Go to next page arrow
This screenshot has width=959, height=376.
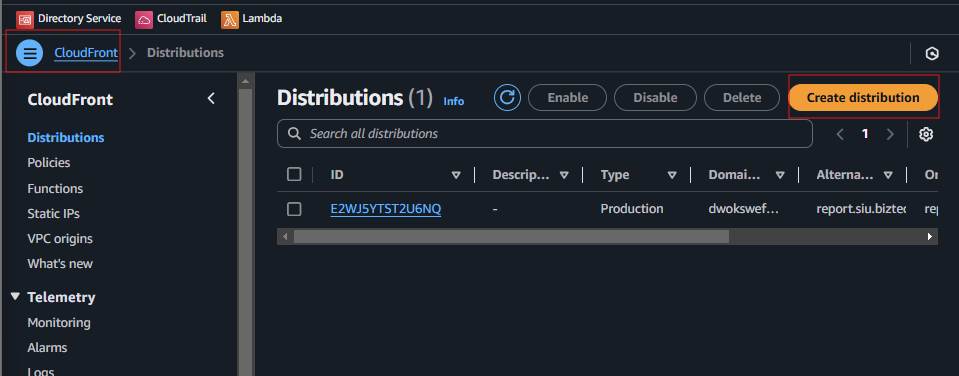(x=890, y=135)
